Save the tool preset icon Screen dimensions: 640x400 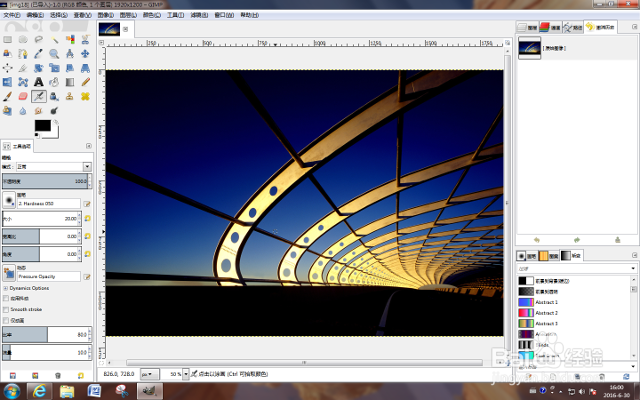coord(13,376)
